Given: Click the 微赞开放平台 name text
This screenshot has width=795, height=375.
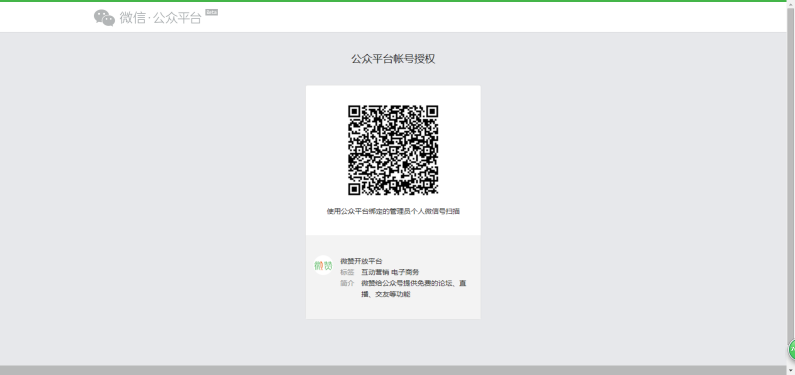Looking at the screenshot, I should tap(361, 261).
